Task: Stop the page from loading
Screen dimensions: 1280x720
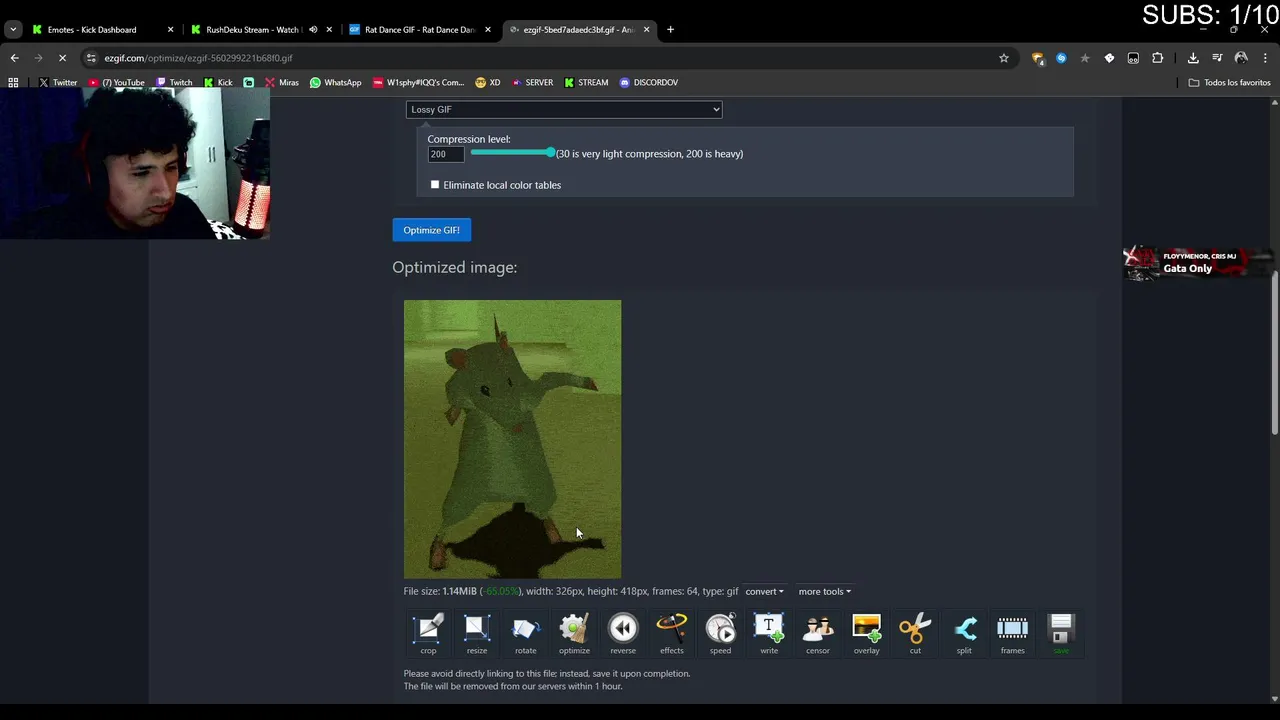Action: point(62,58)
